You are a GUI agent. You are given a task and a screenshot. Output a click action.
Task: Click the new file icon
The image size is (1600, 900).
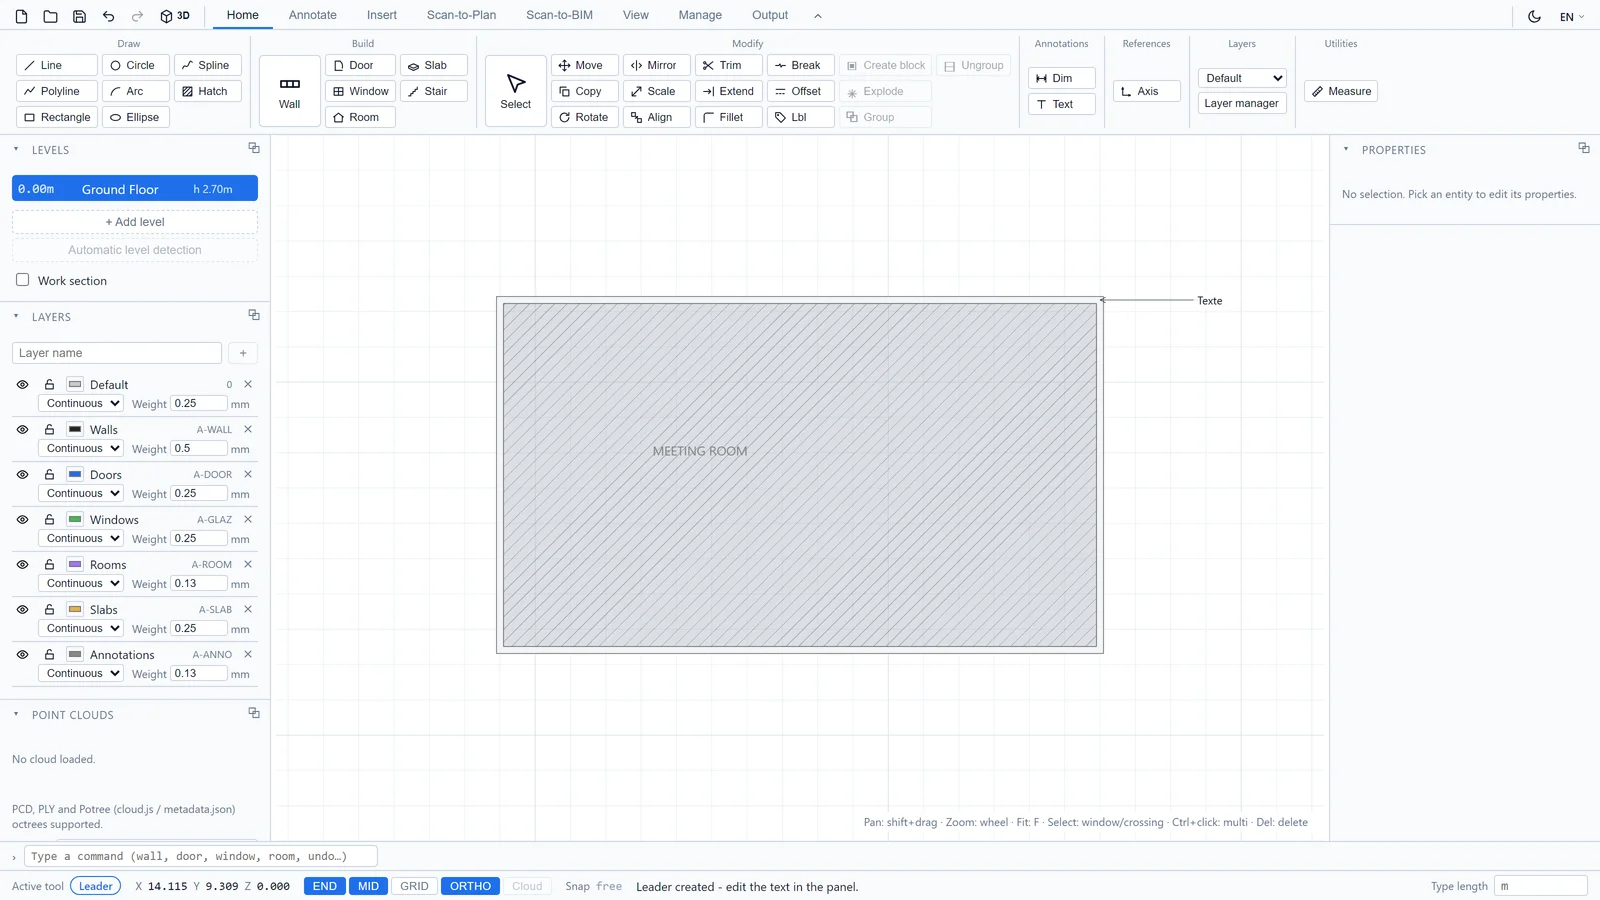pyautogui.click(x=21, y=16)
